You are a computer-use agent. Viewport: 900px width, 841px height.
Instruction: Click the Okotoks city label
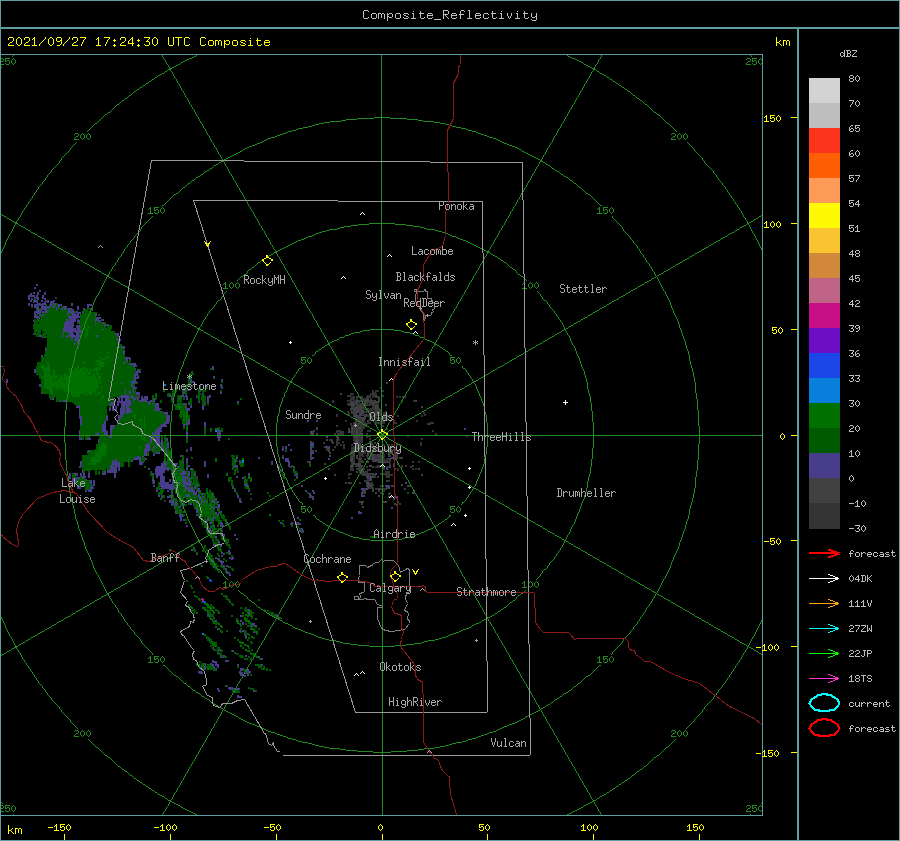click(x=400, y=667)
